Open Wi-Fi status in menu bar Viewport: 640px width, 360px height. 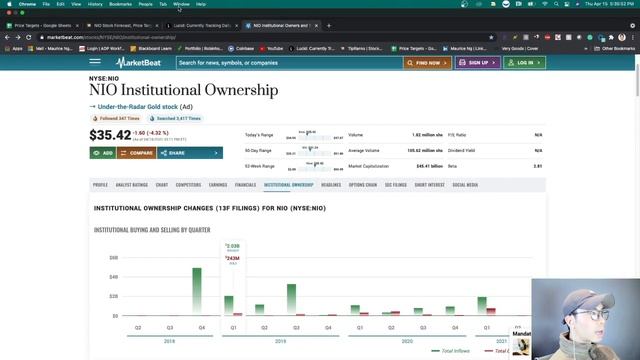click(x=545, y=4)
